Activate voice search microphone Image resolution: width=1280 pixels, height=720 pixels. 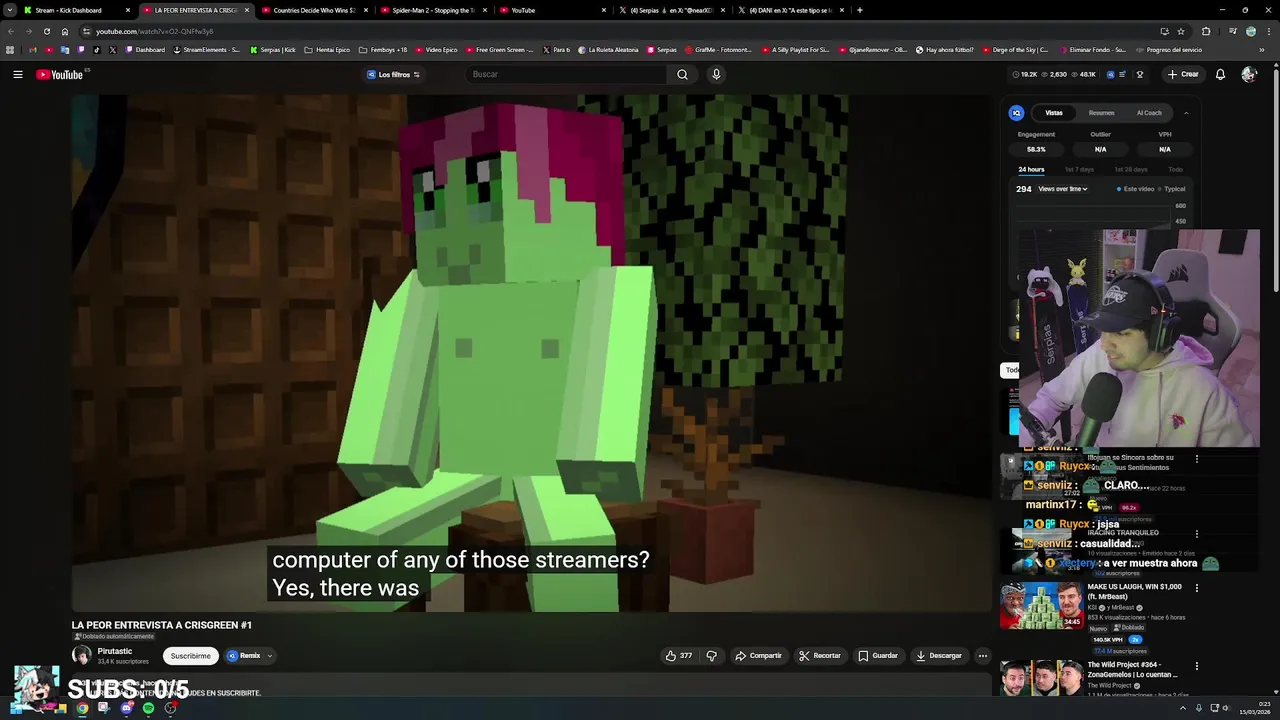pos(716,74)
